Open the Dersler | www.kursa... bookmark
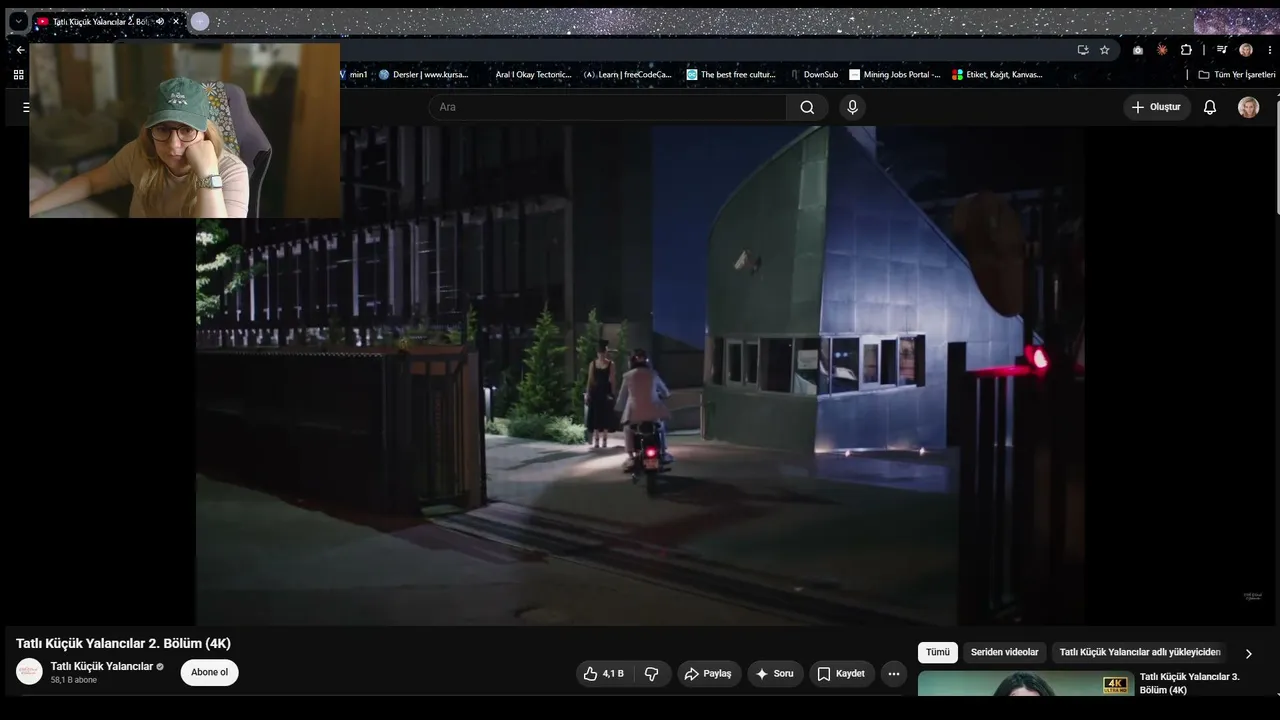1280x720 pixels. pyautogui.click(x=423, y=75)
